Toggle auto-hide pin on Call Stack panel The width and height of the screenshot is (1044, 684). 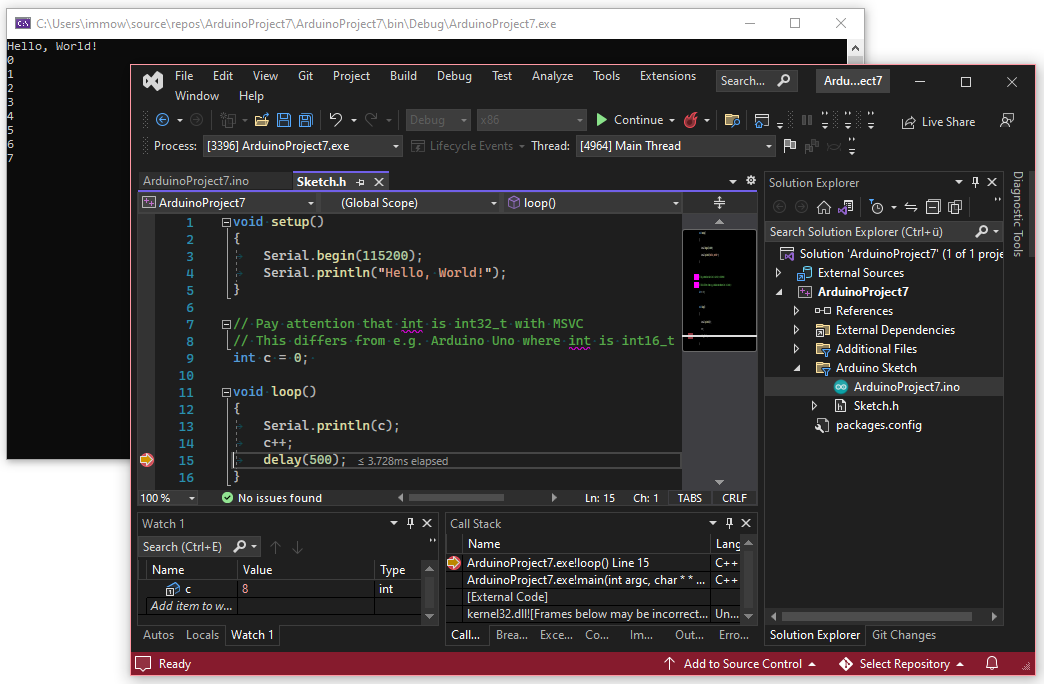point(729,523)
